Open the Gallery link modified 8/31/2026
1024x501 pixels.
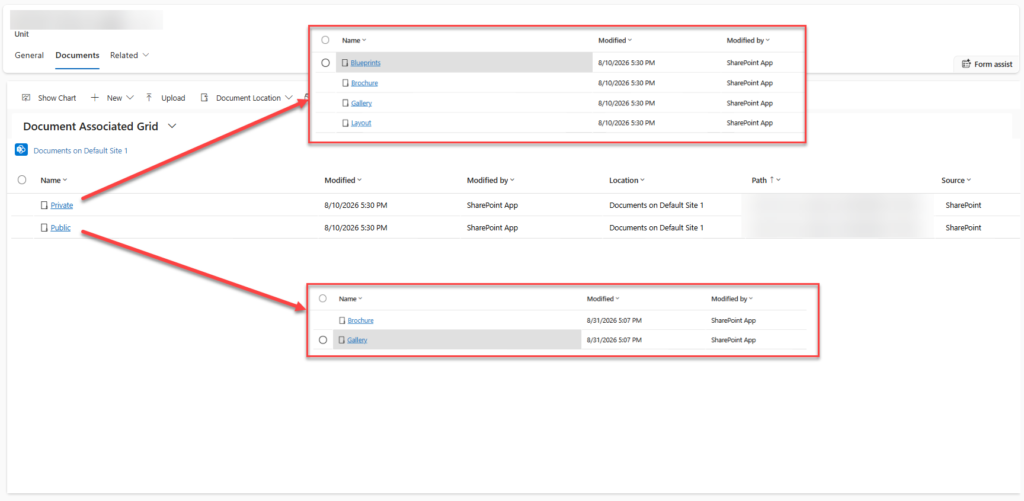(357, 340)
